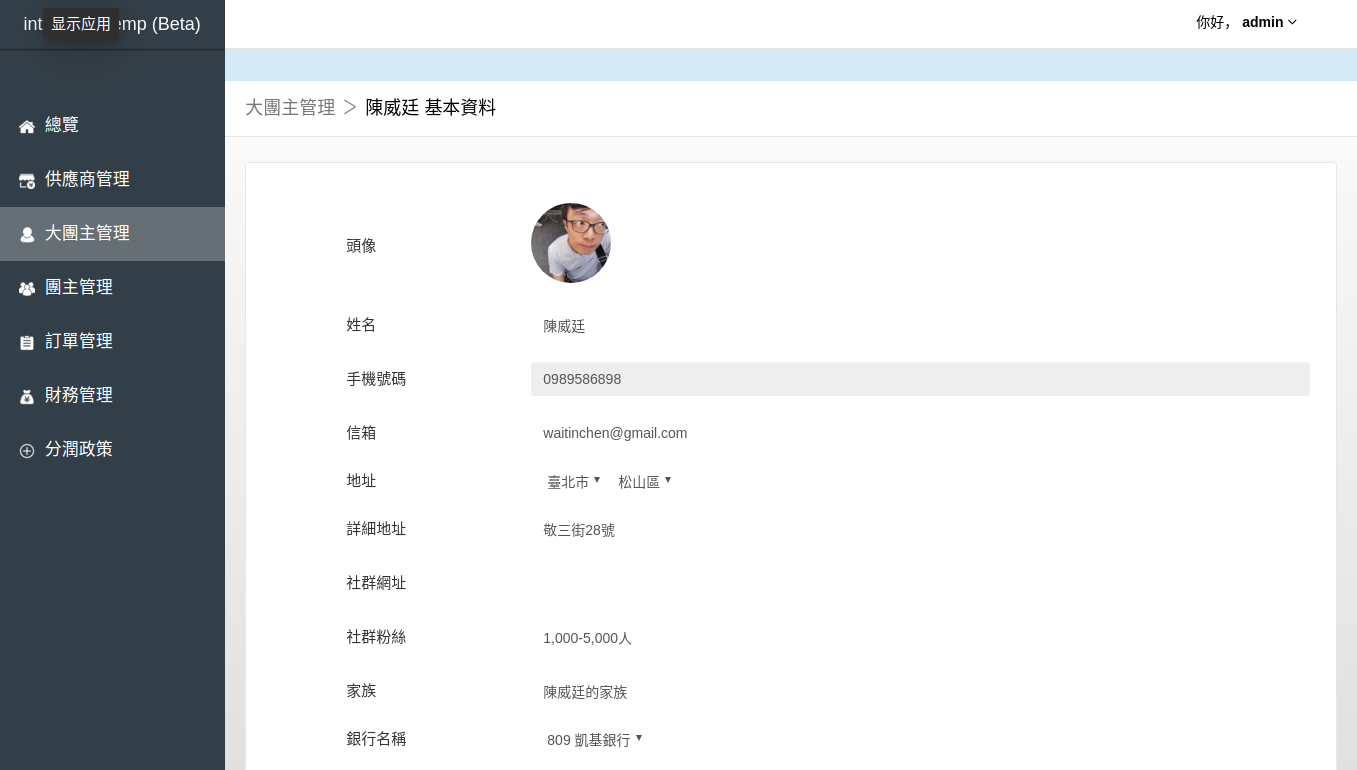This screenshot has height=770, width=1357.
Task: Click the plus-circle icon beside 分潤政策
Action: coord(27,450)
